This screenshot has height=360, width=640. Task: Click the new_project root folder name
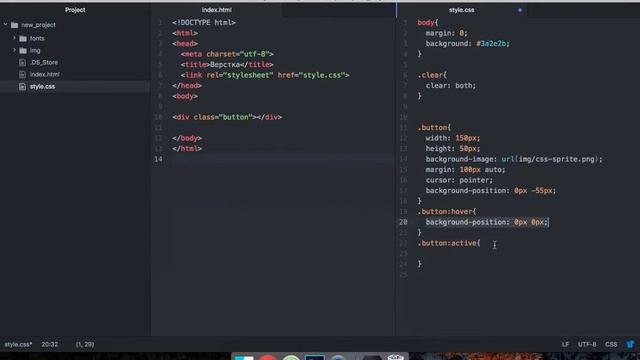coord(38,25)
